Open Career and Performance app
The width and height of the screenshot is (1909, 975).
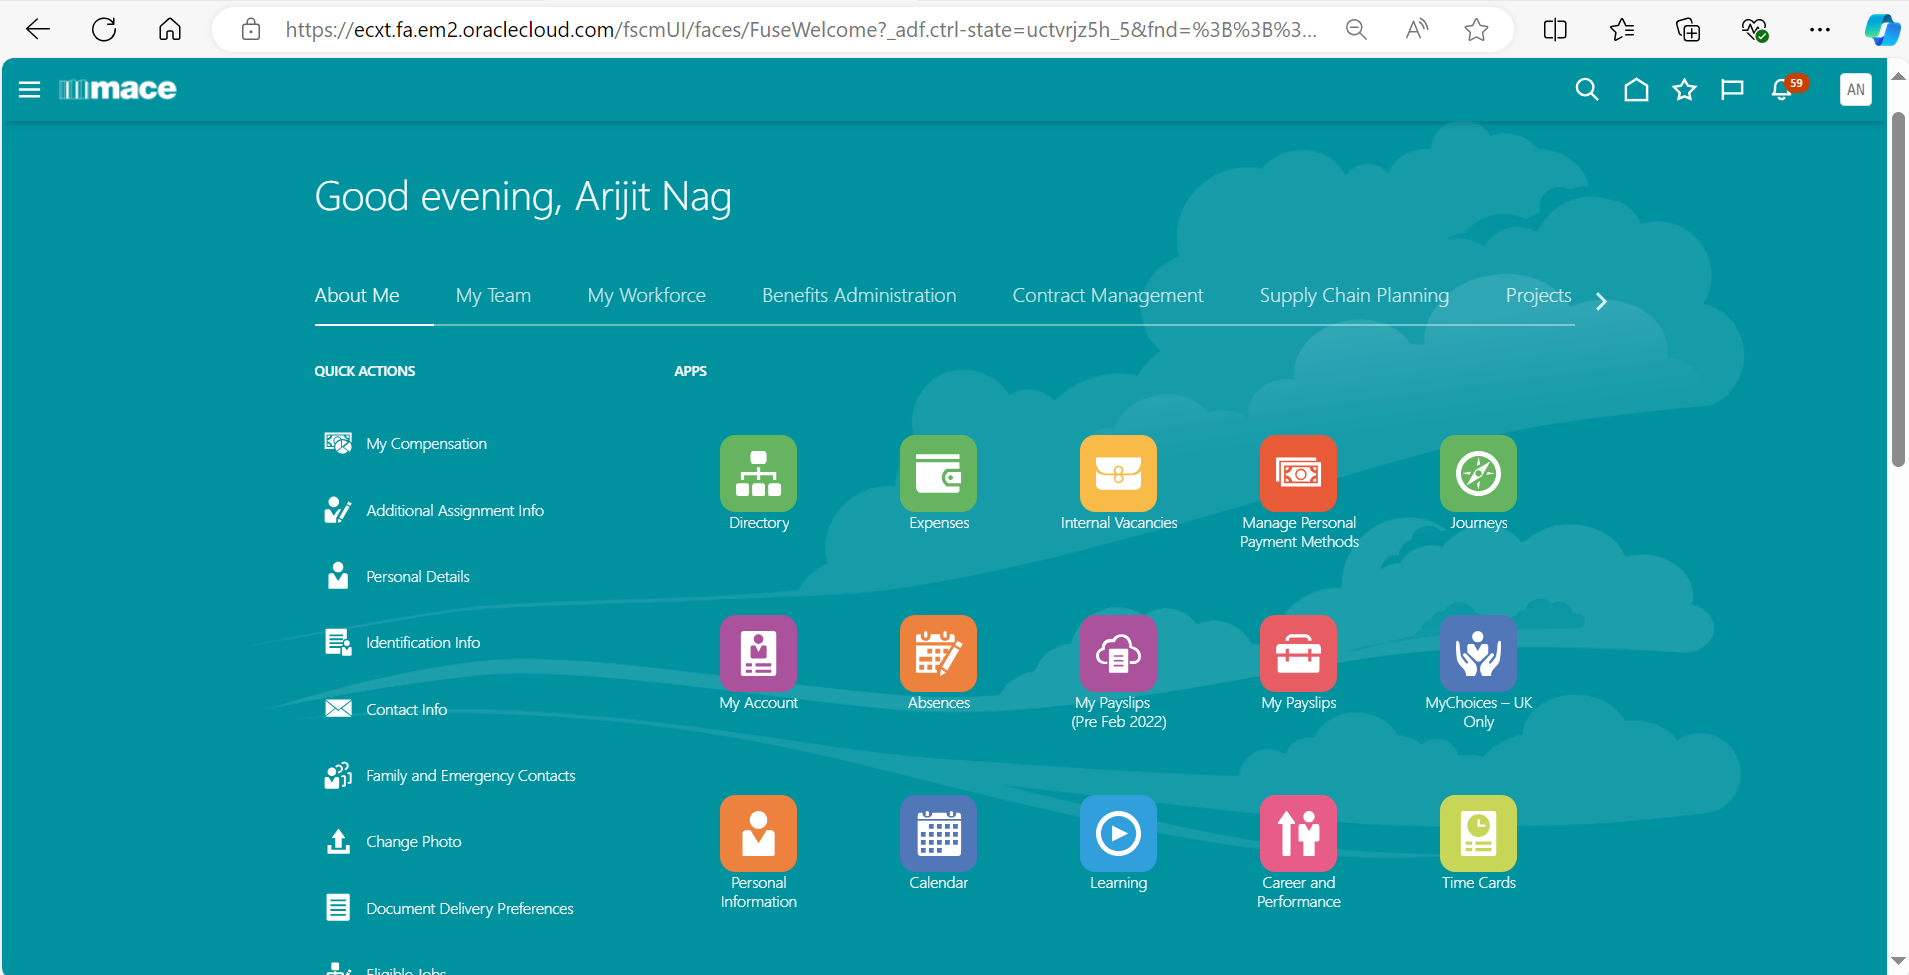1298,833
